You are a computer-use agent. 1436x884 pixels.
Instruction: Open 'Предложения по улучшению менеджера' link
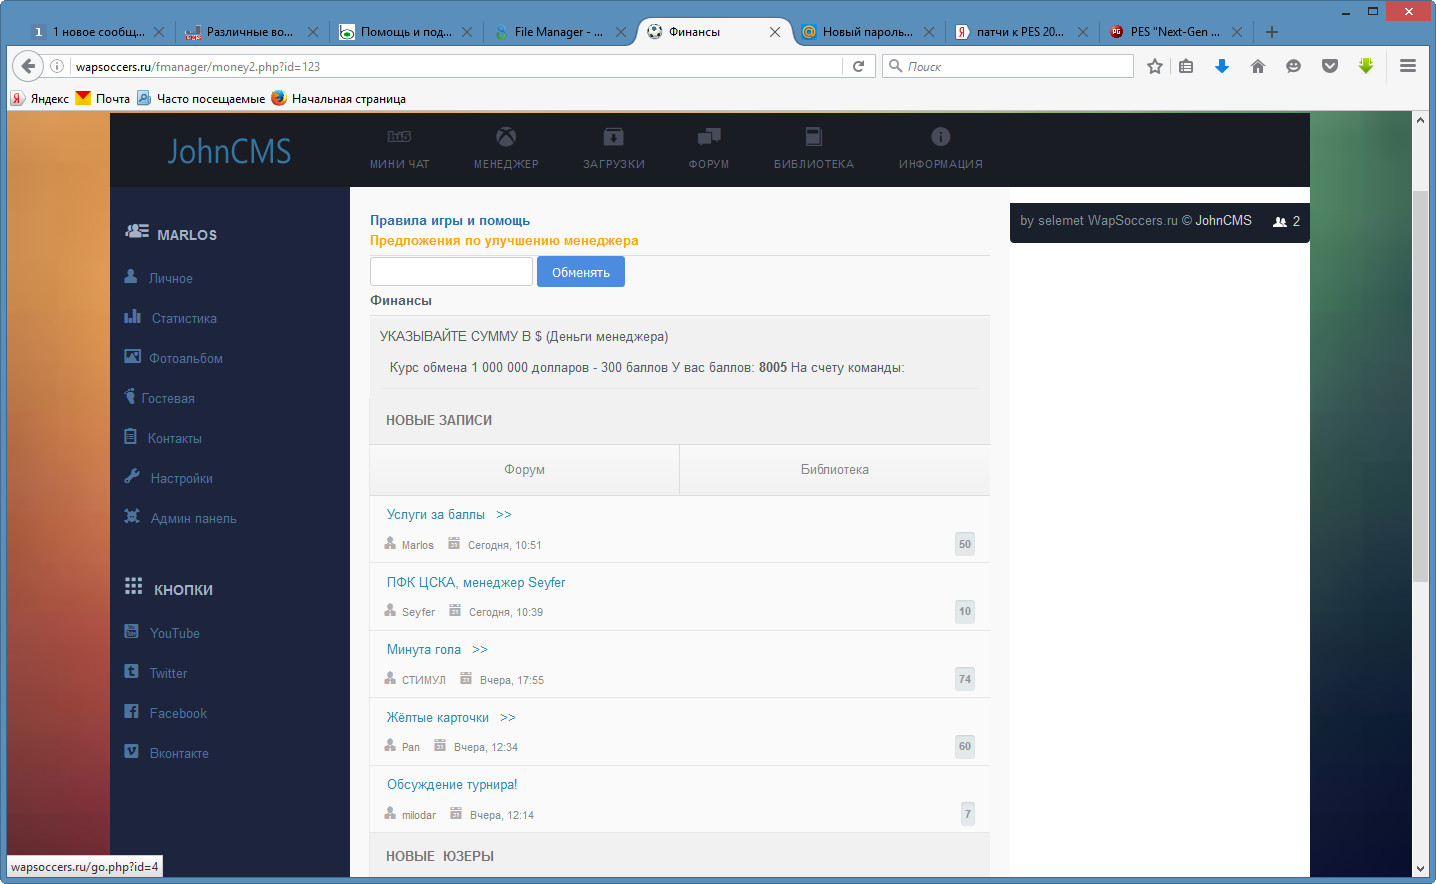point(504,240)
